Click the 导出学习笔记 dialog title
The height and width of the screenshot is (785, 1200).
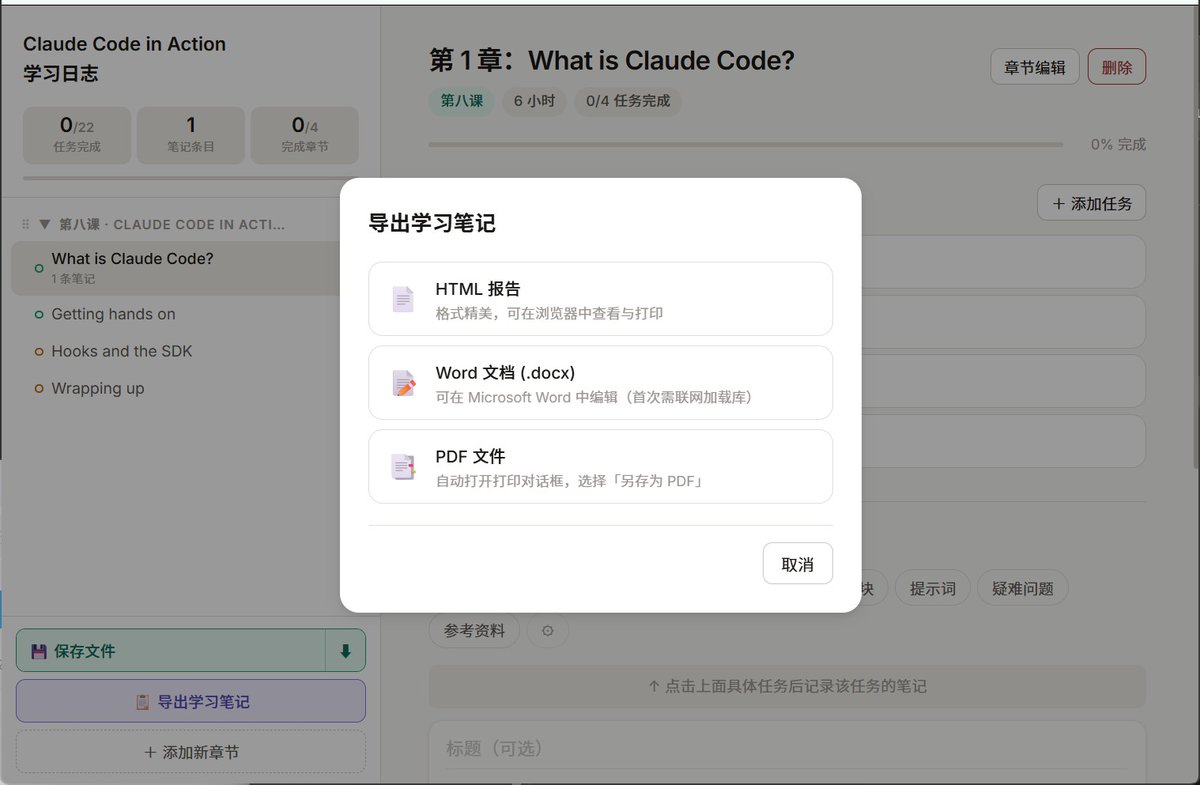(x=432, y=224)
